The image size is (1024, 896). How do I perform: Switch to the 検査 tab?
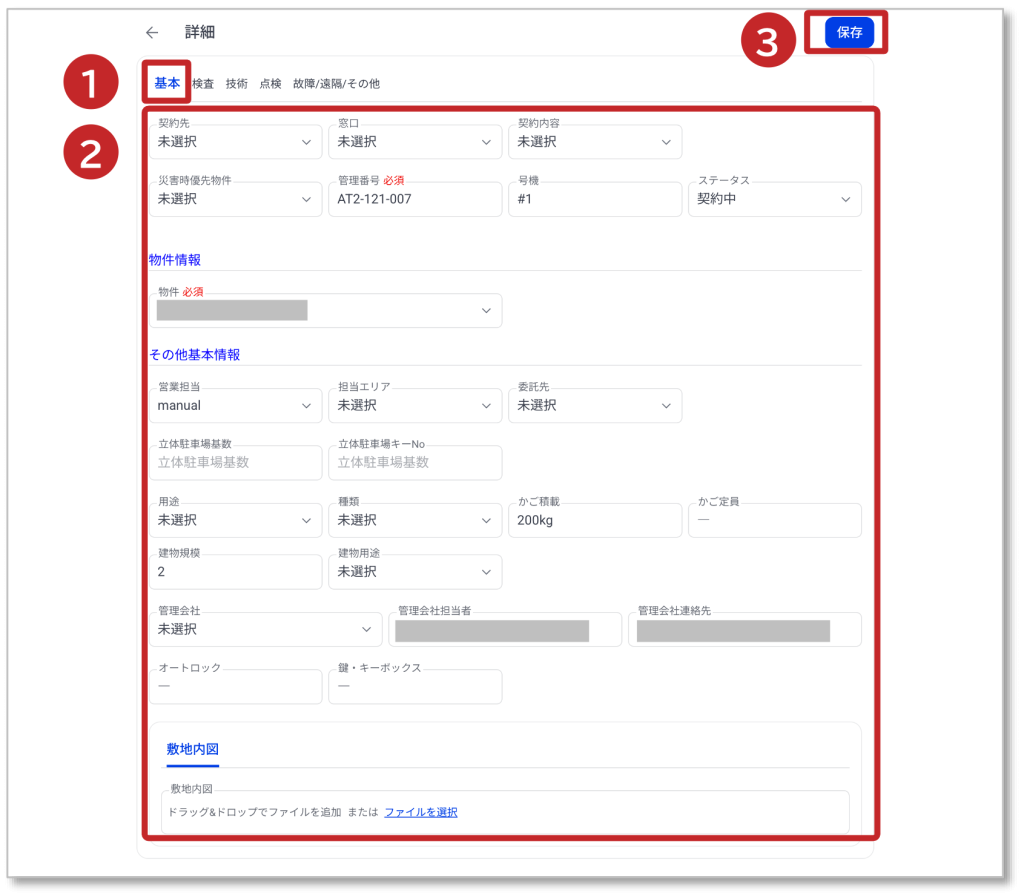(203, 84)
